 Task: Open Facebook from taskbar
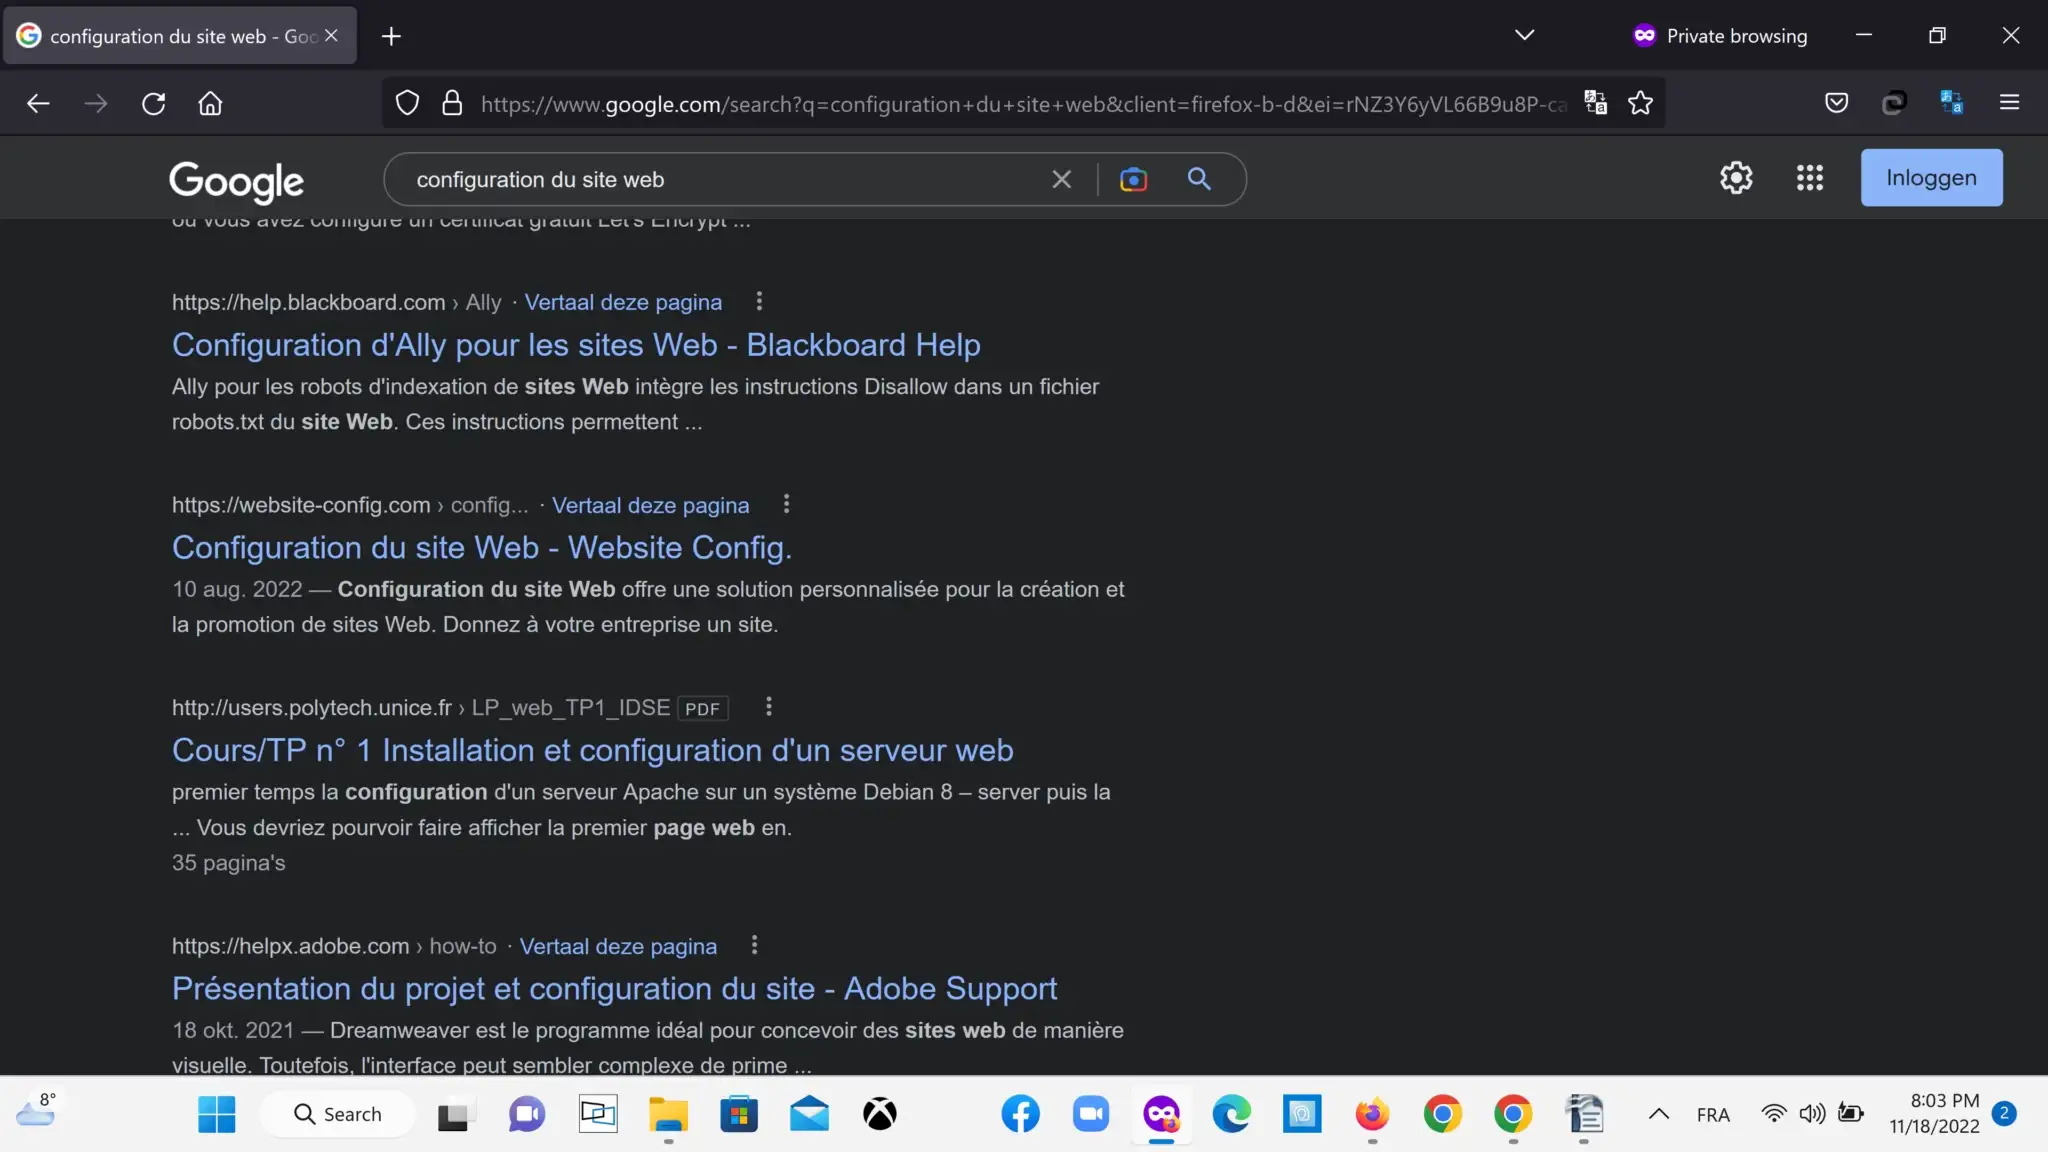[x=1020, y=1114]
